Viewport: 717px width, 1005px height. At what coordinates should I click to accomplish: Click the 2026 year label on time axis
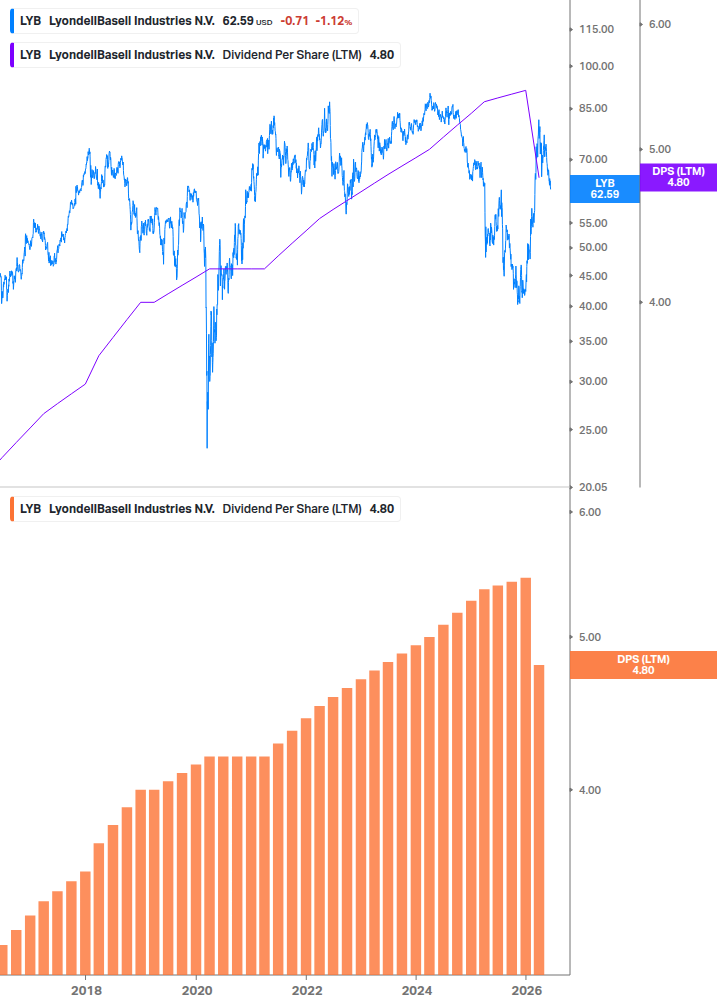(527, 991)
